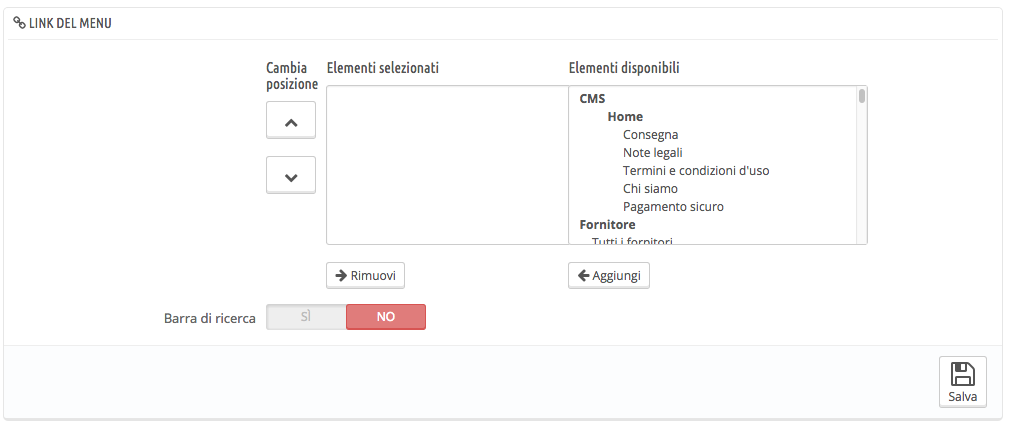Select the Home category entry
1009x426 pixels.
[x=625, y=117]
